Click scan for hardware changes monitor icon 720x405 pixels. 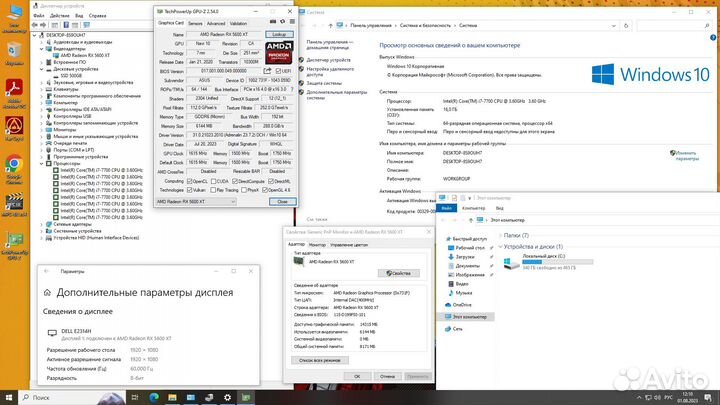click(x=86, y=25)
